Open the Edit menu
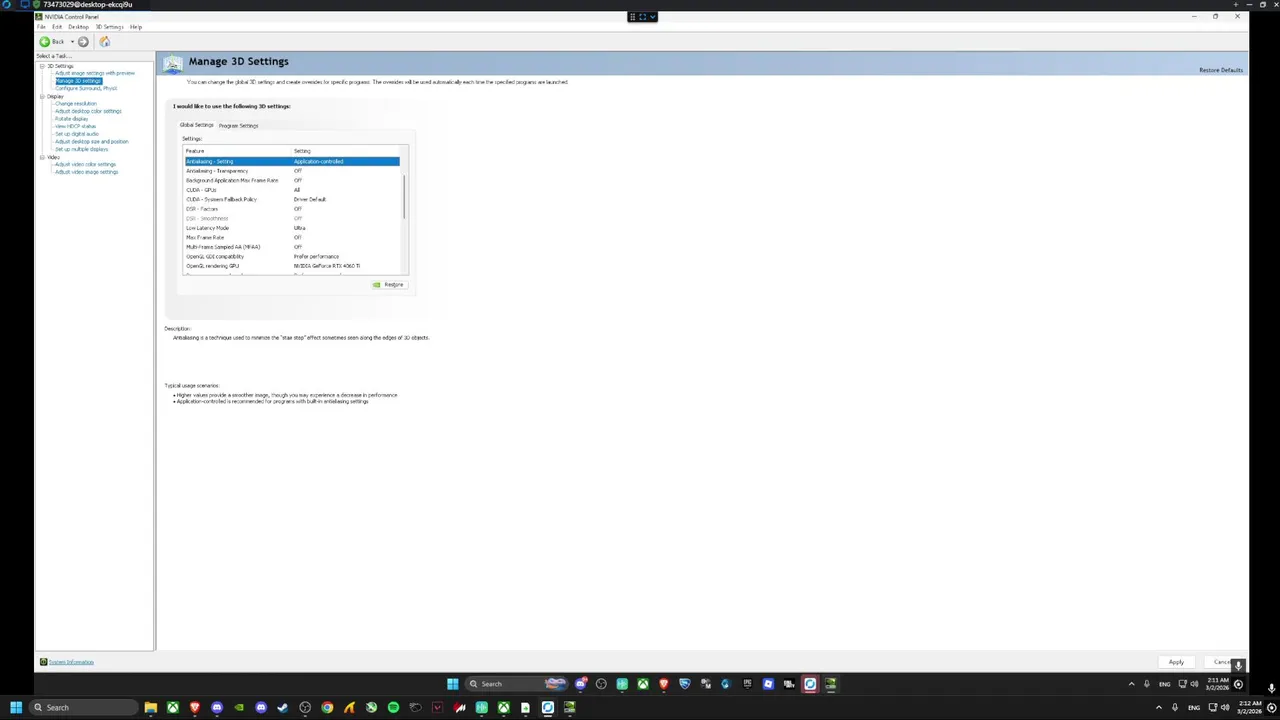1280x720 pixels. [x=57, y=27]
